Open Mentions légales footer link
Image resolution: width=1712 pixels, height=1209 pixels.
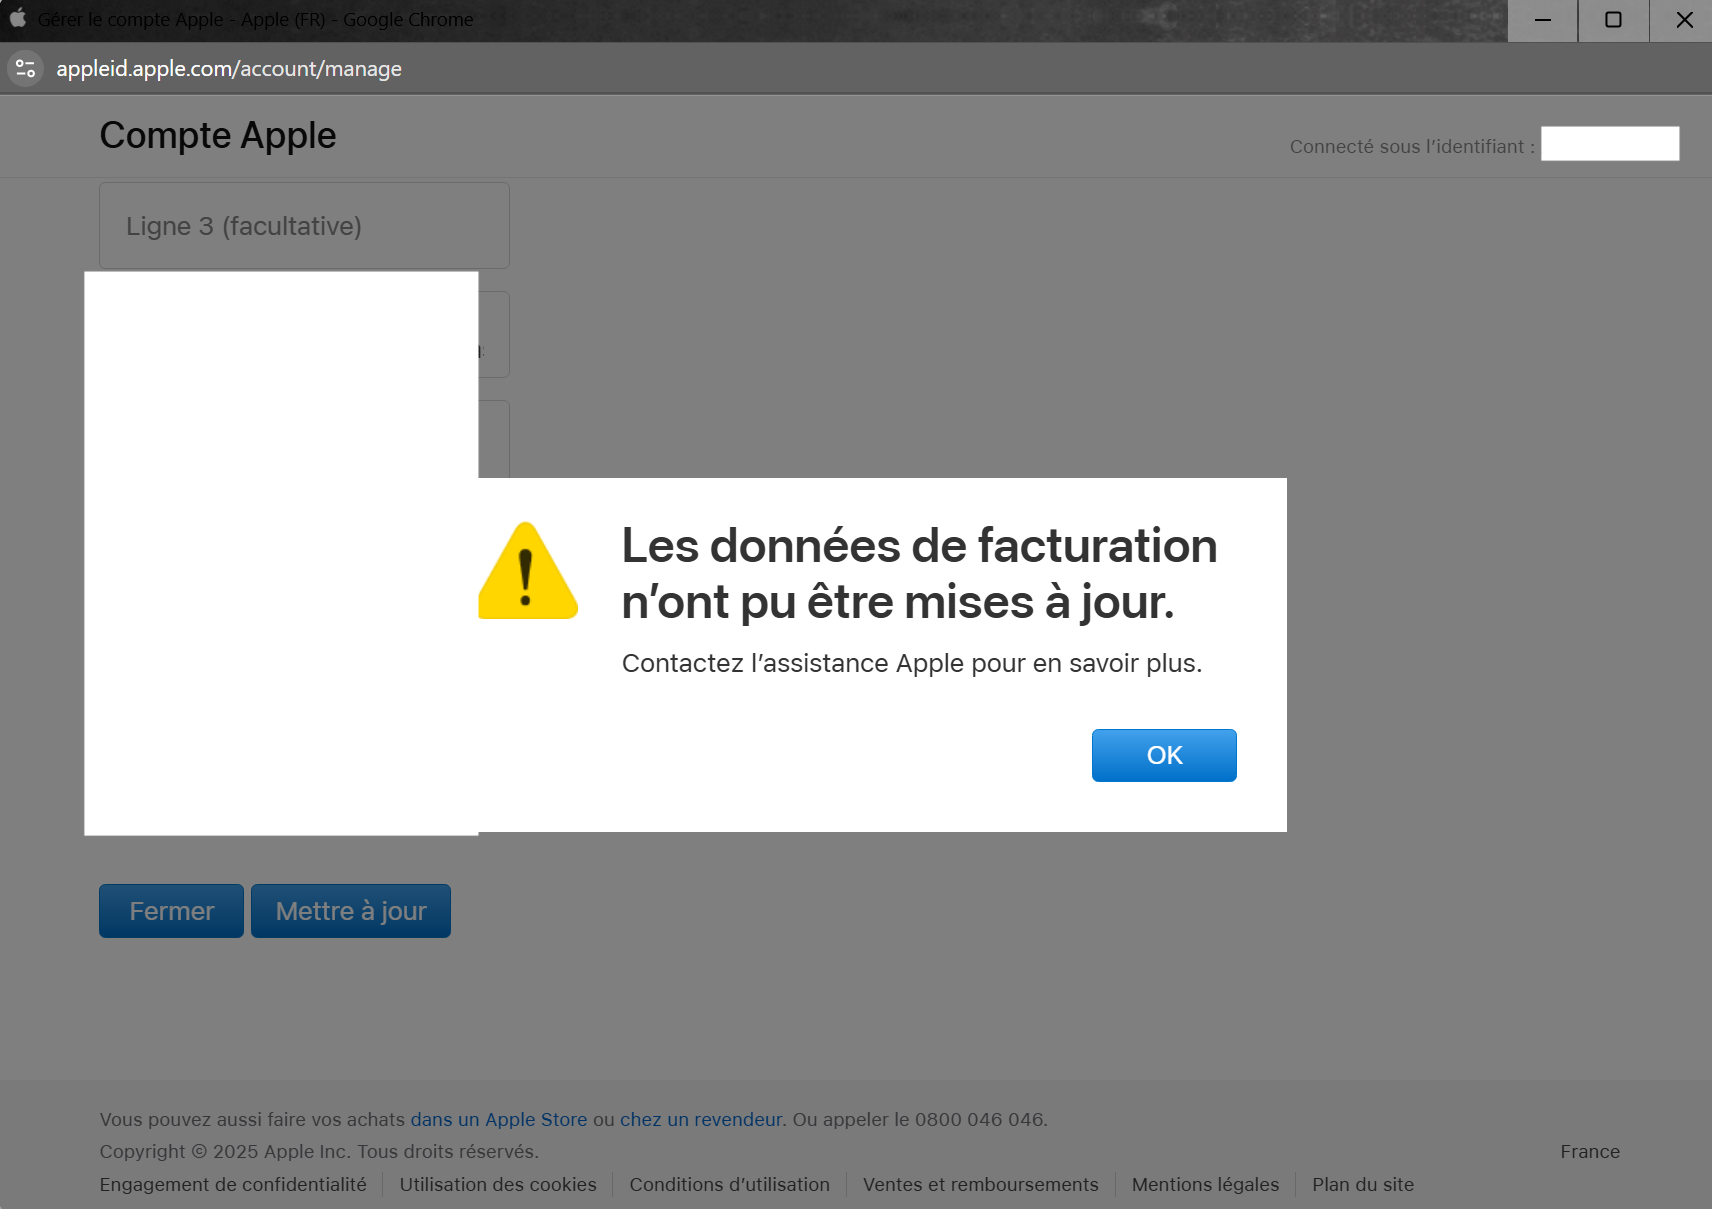pyautogui.click(x=1205, y=1185)
